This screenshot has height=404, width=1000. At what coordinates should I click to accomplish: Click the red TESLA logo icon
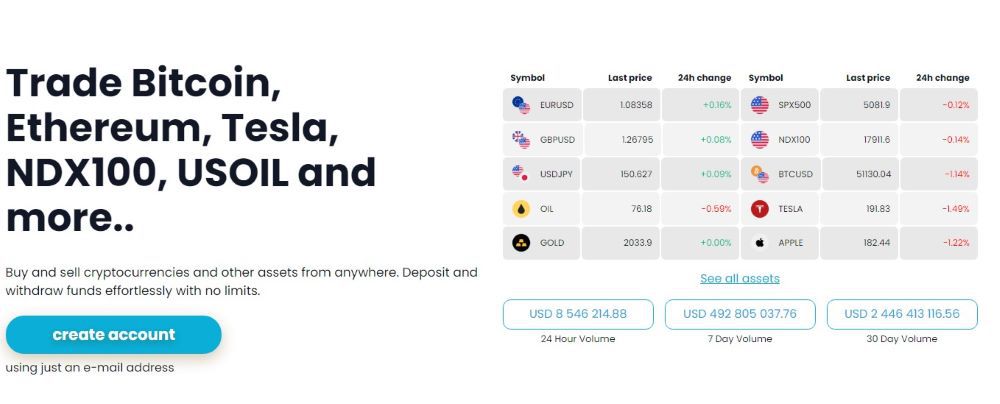coord(759,209)
